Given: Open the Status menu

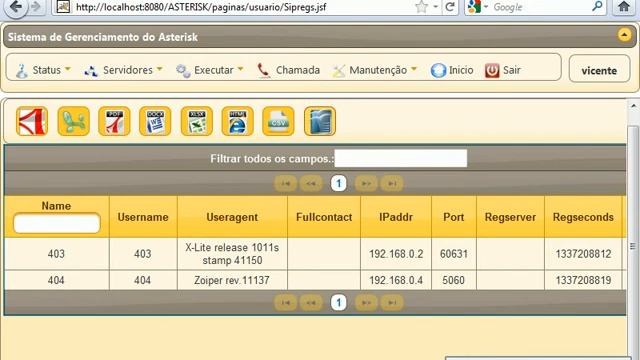Looking at the screenshot, I should [x=43, y=70].
